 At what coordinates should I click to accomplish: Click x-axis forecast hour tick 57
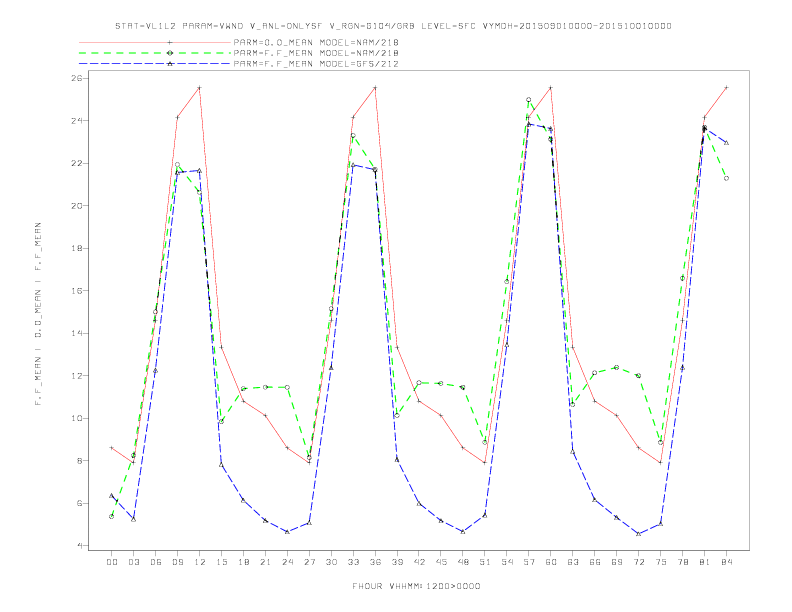coord(529,562)
